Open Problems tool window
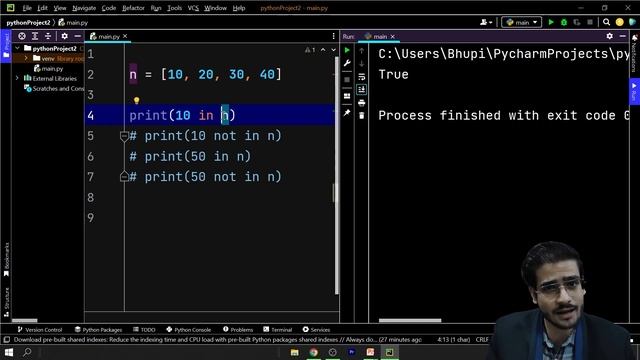Viewport: 640px width, 360px height. [238, 329]
